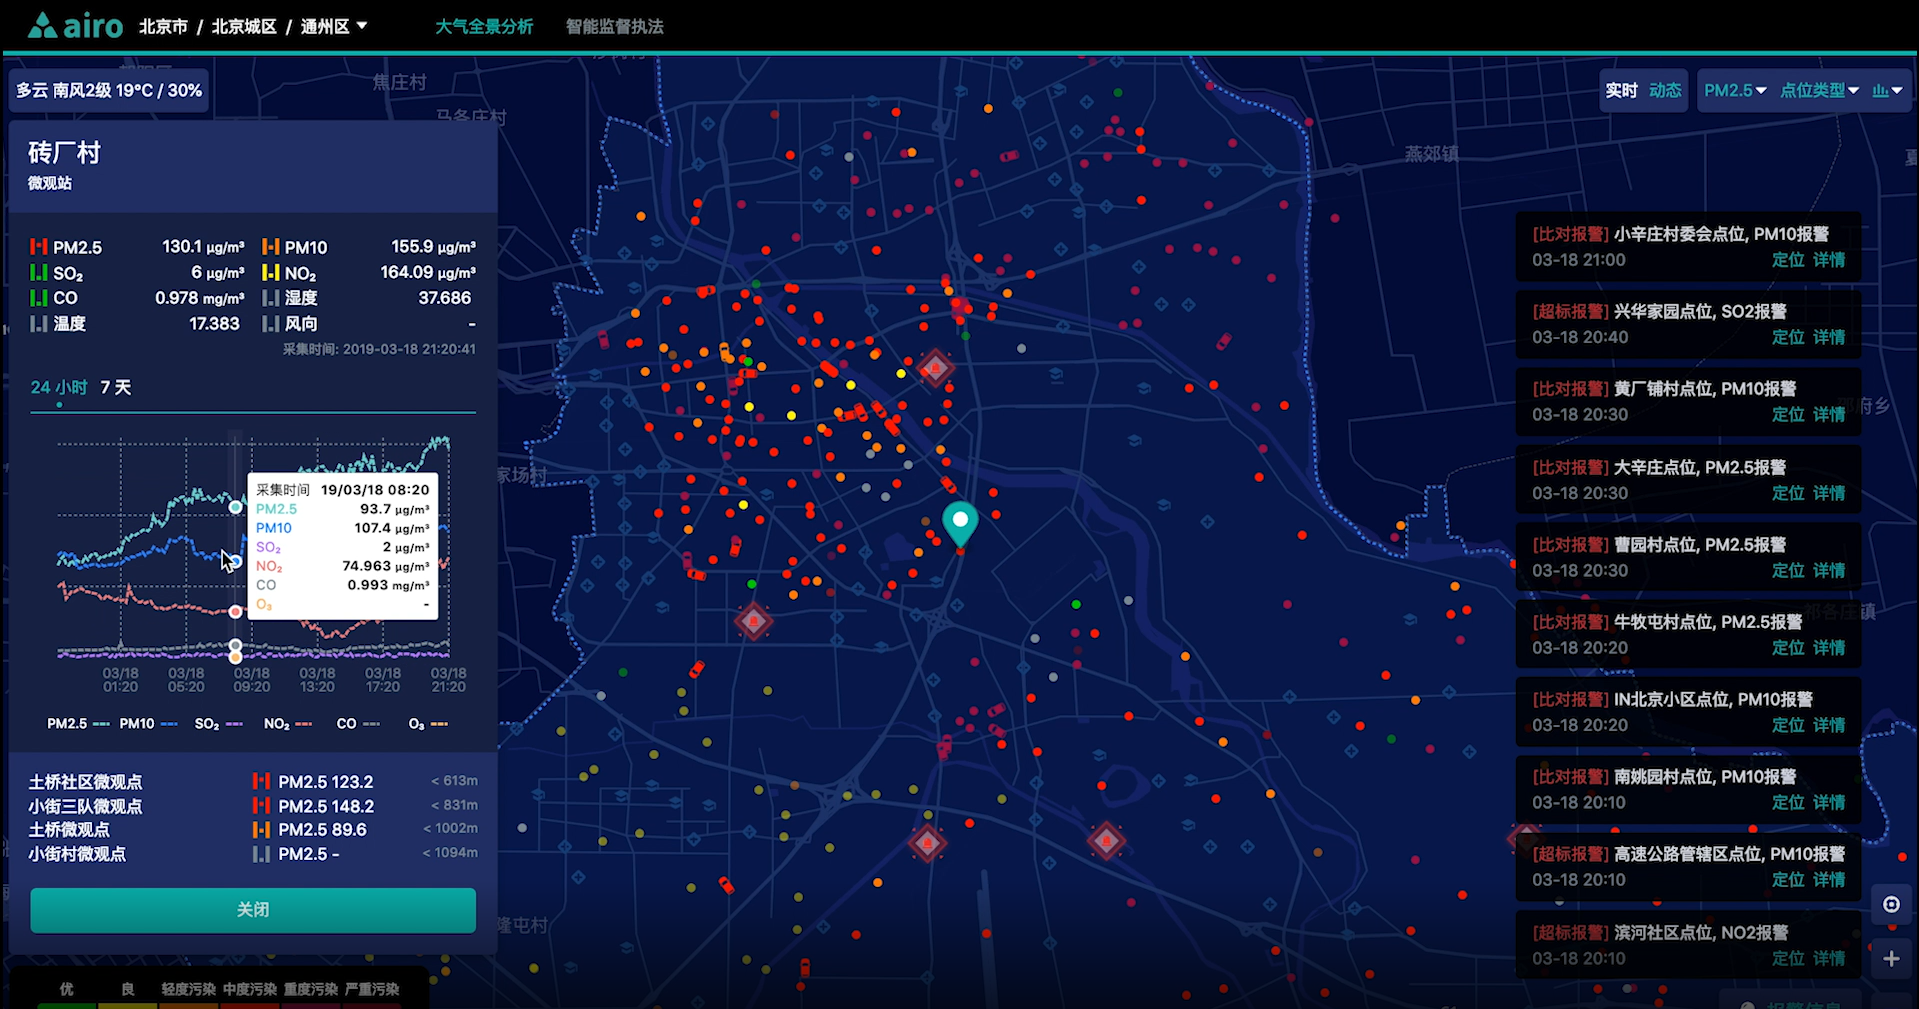Open the 点位类型 dropdown

pyautogui.click(x=1819, y=90)
